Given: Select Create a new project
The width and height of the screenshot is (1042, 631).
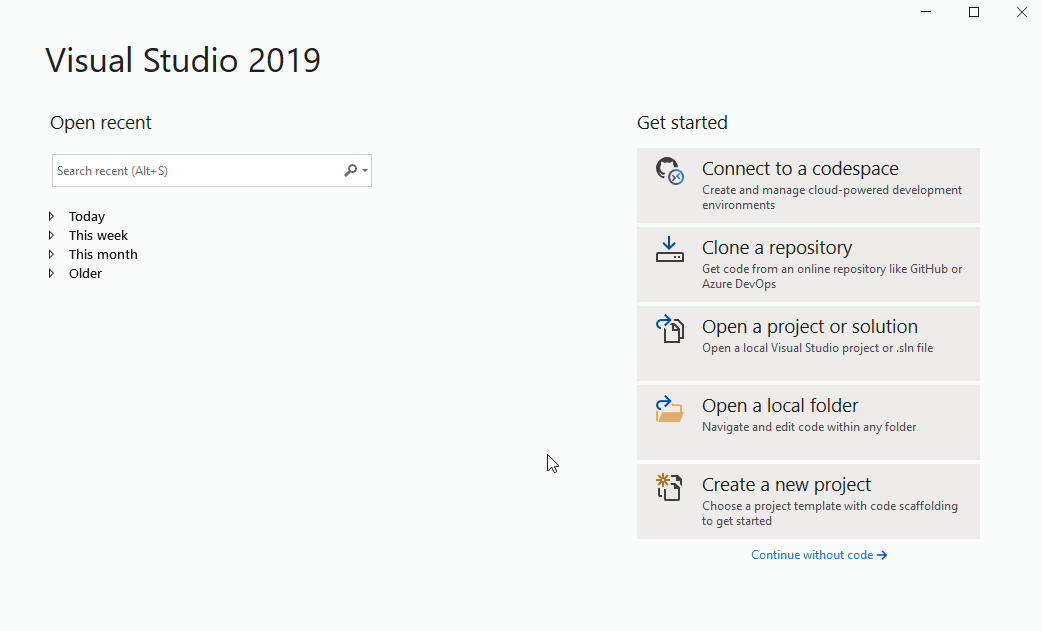Looking at the screenshot, I should pos(808,500).
